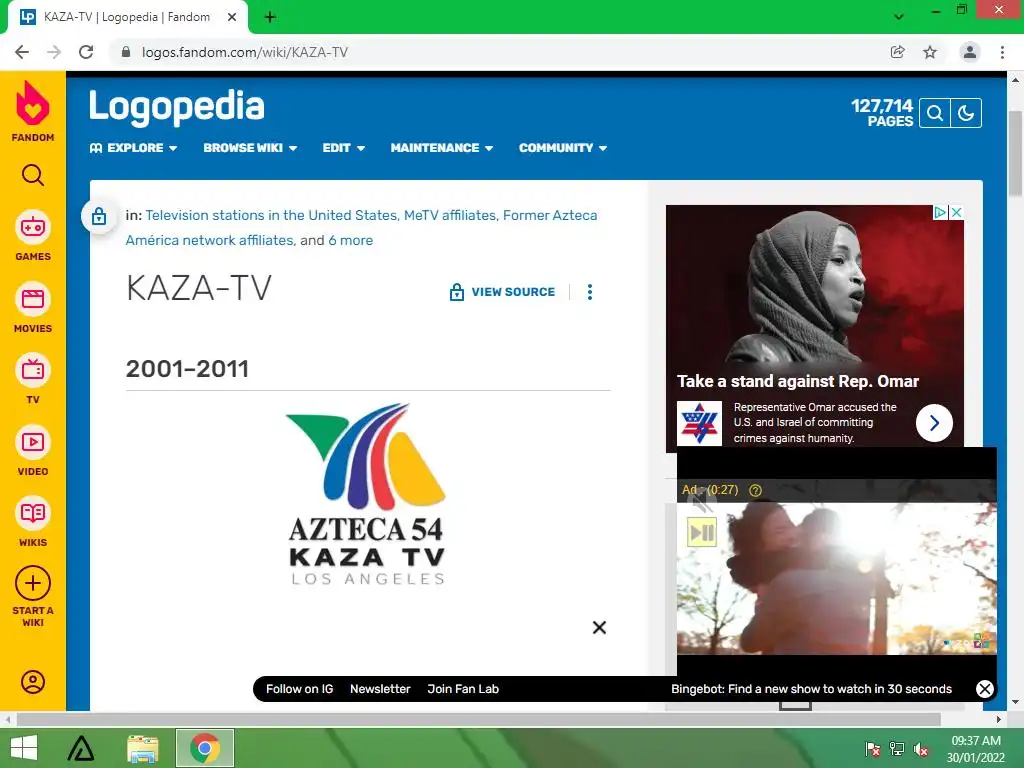Click the ad info question mark icon
1024x768 pixels.
pyautogui.click(x=756, y=490)
